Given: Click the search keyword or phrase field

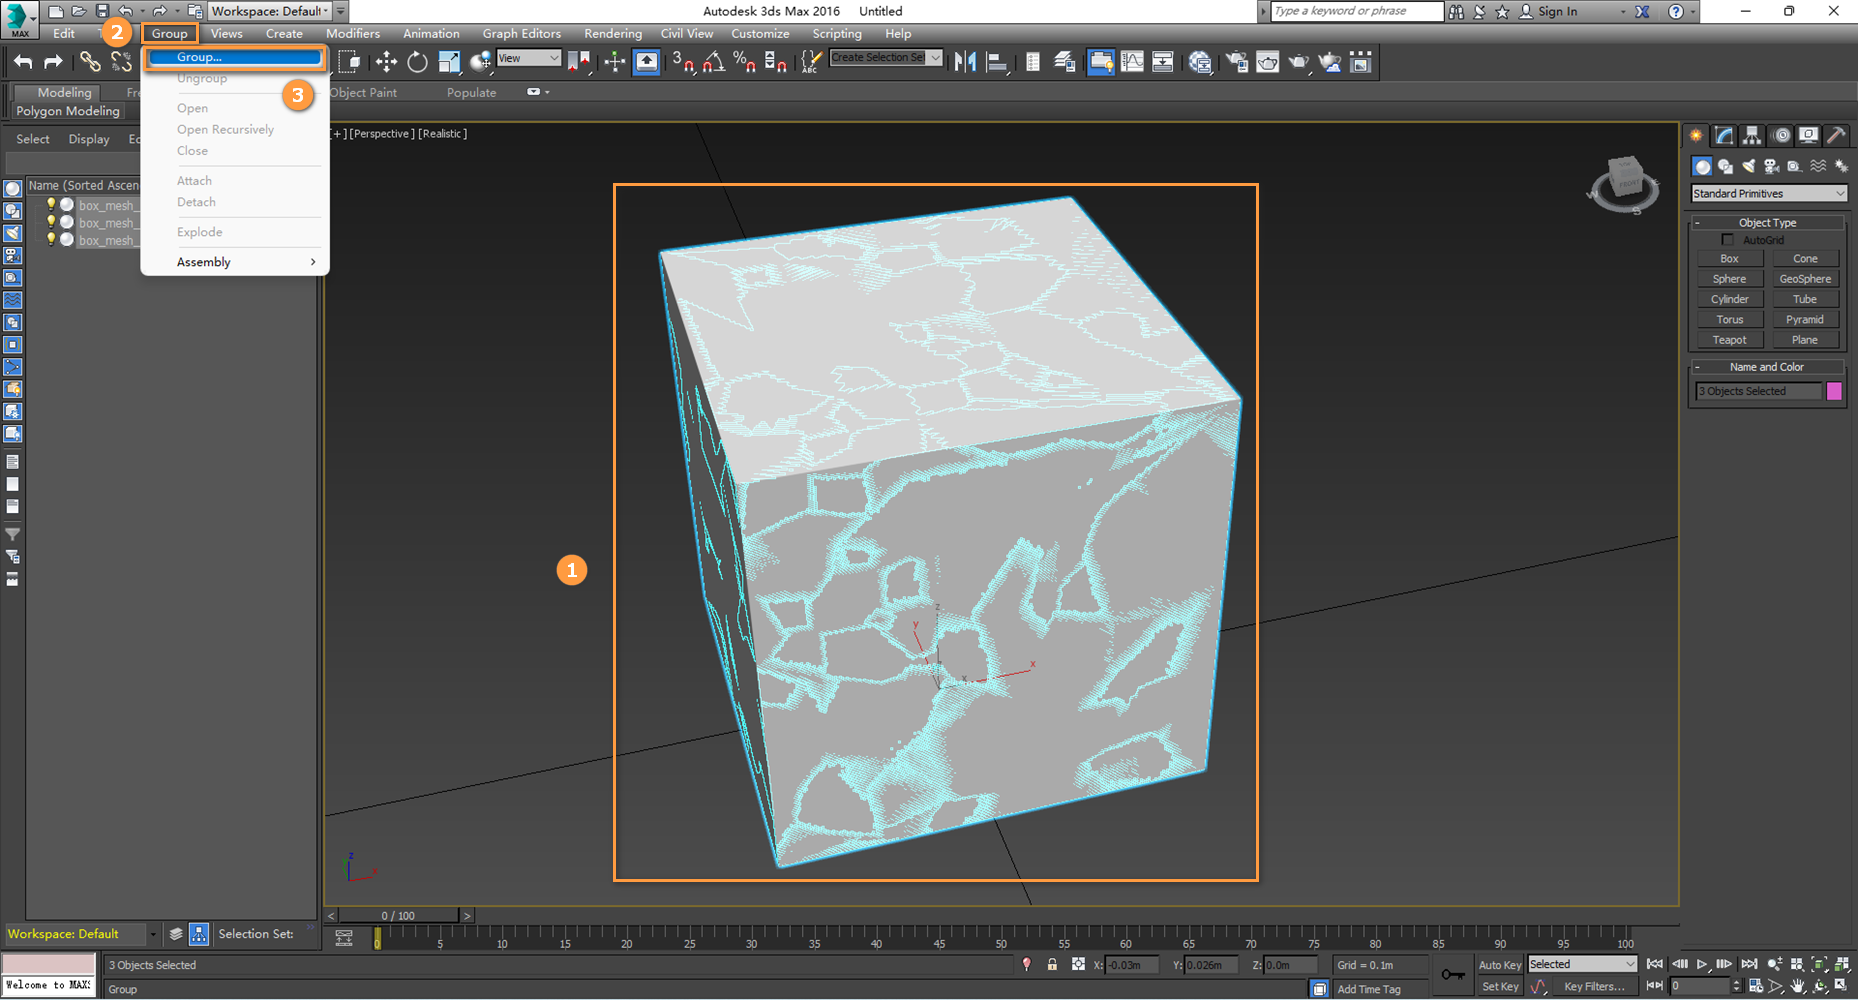Looking at the screenshot, I should 1356,11.
